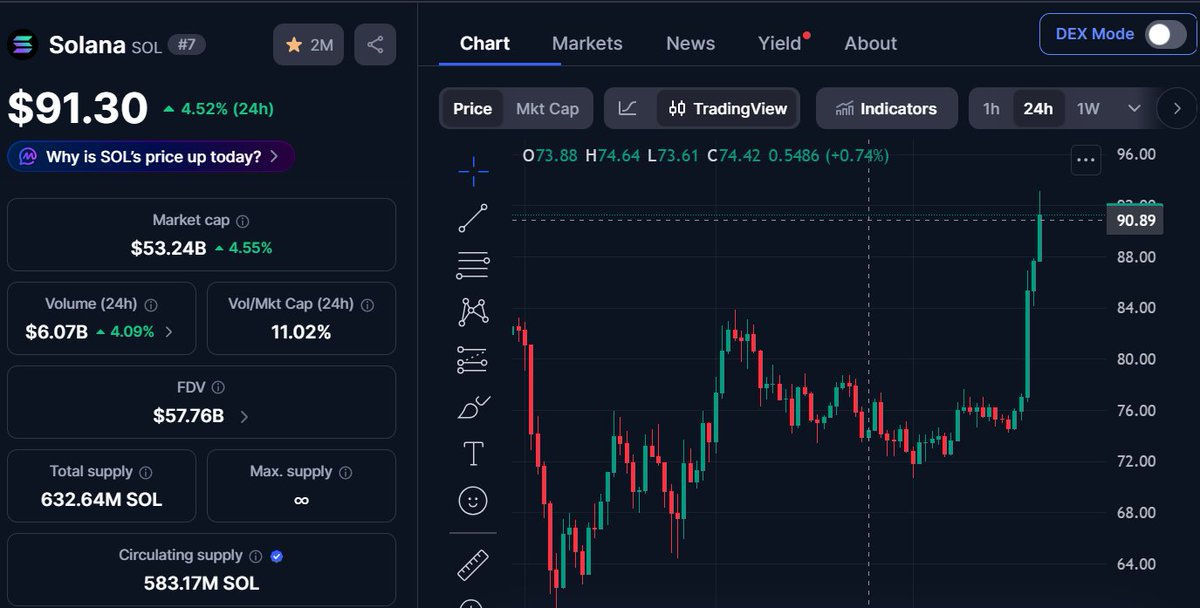Click the $6.07B volume value
The width and height of the screenshot is (1200, 608).
[x=57, y=332]
